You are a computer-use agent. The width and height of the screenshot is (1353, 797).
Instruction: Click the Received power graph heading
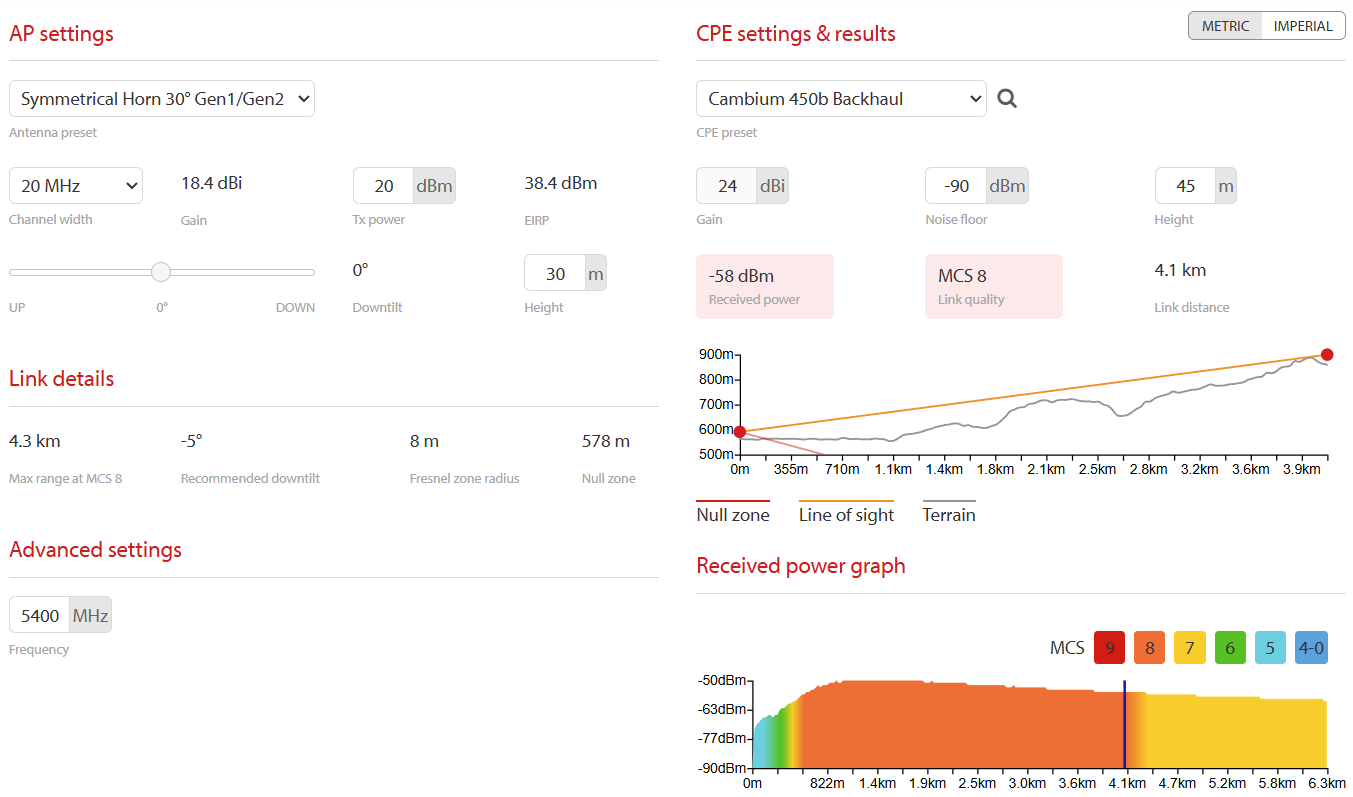pos(801,566)
